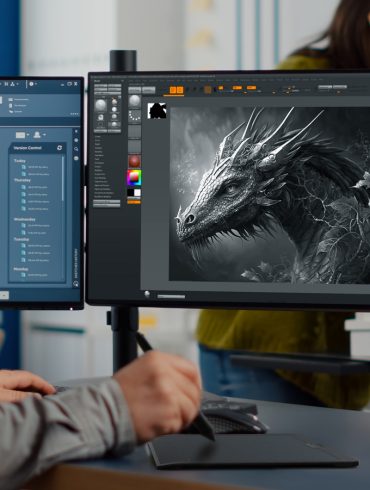
Task: Click the dotted stroke type icon
Action: [135, 116]
